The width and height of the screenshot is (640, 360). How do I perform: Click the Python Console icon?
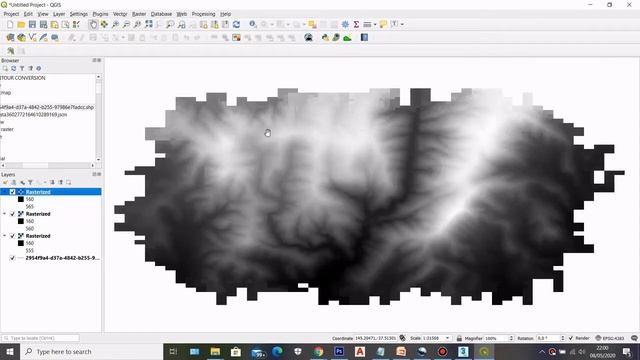[x=325, y=38]
